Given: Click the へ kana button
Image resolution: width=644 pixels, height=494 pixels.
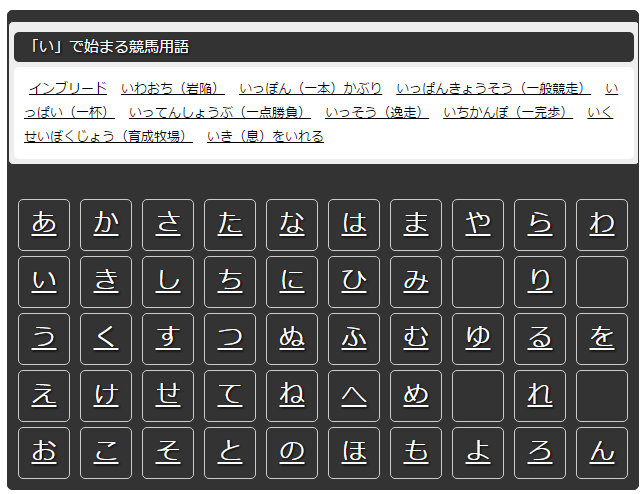Looking at the screenshot, I should click(354, 396).
